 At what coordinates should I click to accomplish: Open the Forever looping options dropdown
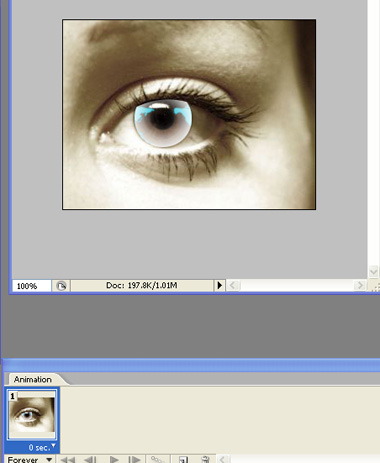coord(29,459)
